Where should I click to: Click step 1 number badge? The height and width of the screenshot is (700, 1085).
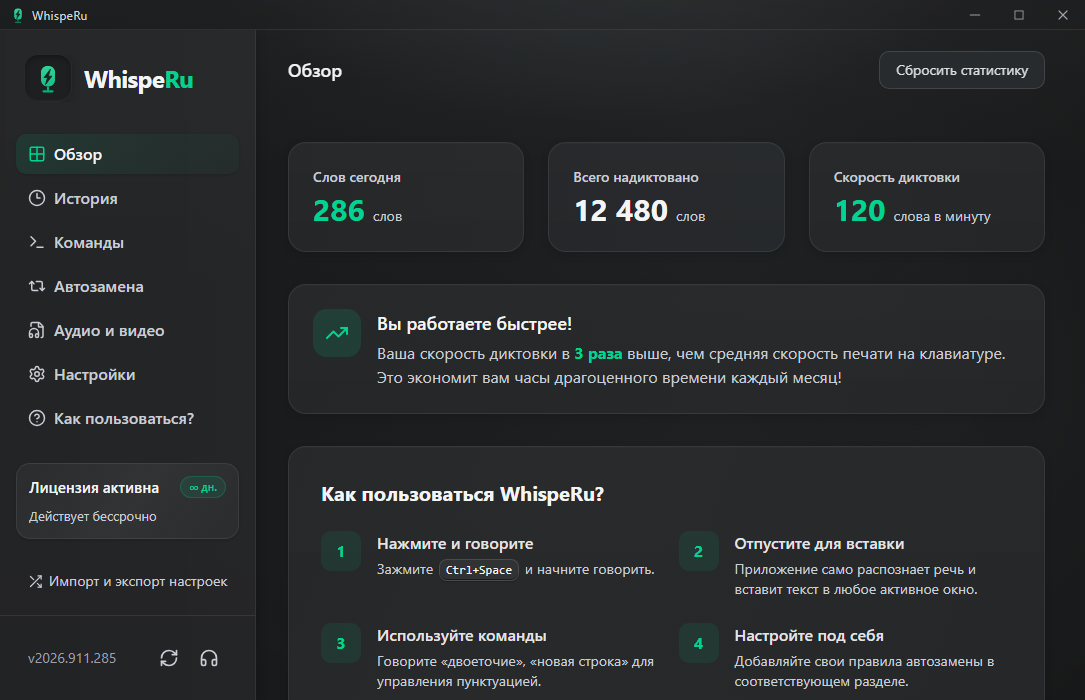point(340,551)
